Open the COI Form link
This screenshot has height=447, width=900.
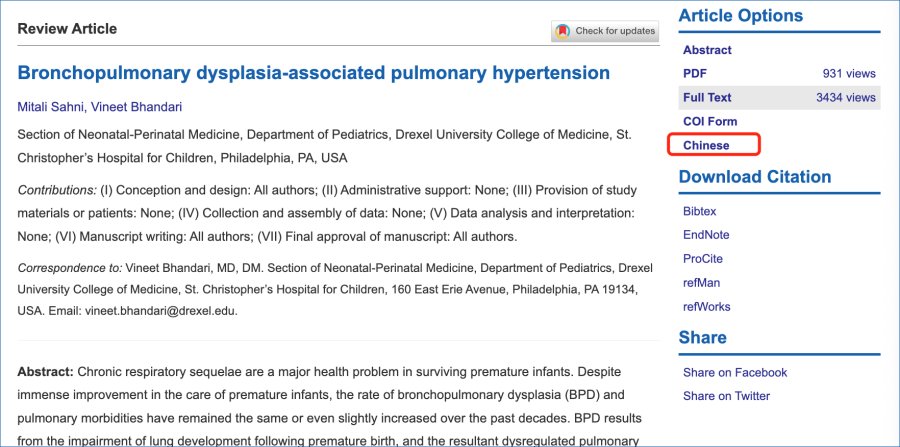click(710, 122)
